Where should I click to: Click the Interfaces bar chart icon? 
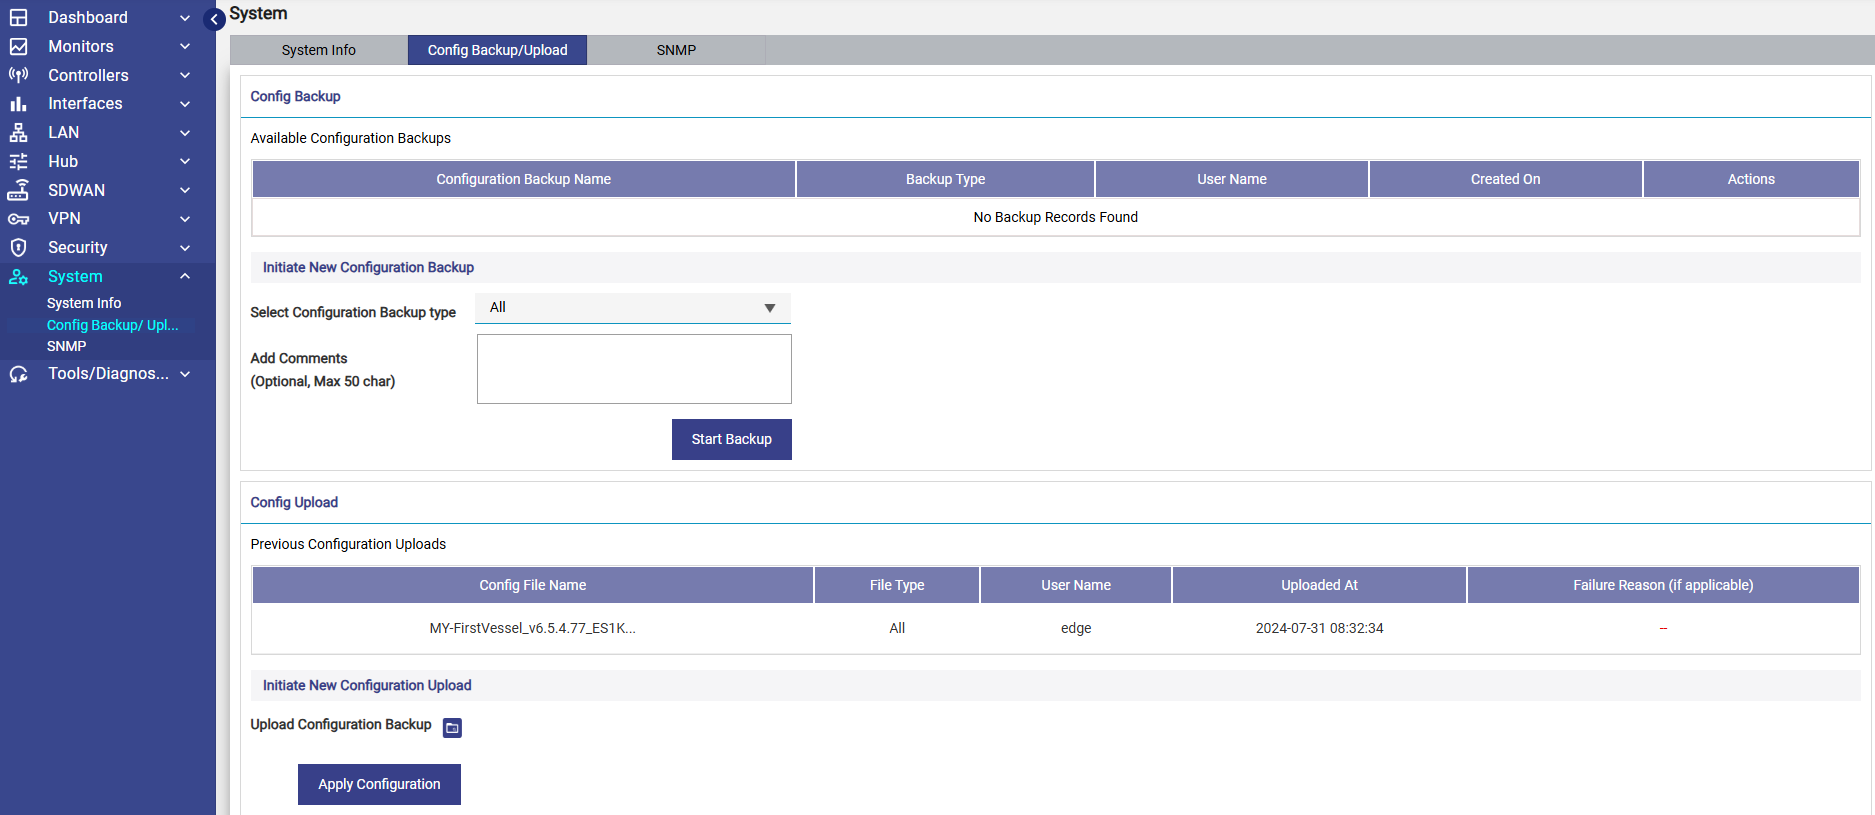[18, 104]
